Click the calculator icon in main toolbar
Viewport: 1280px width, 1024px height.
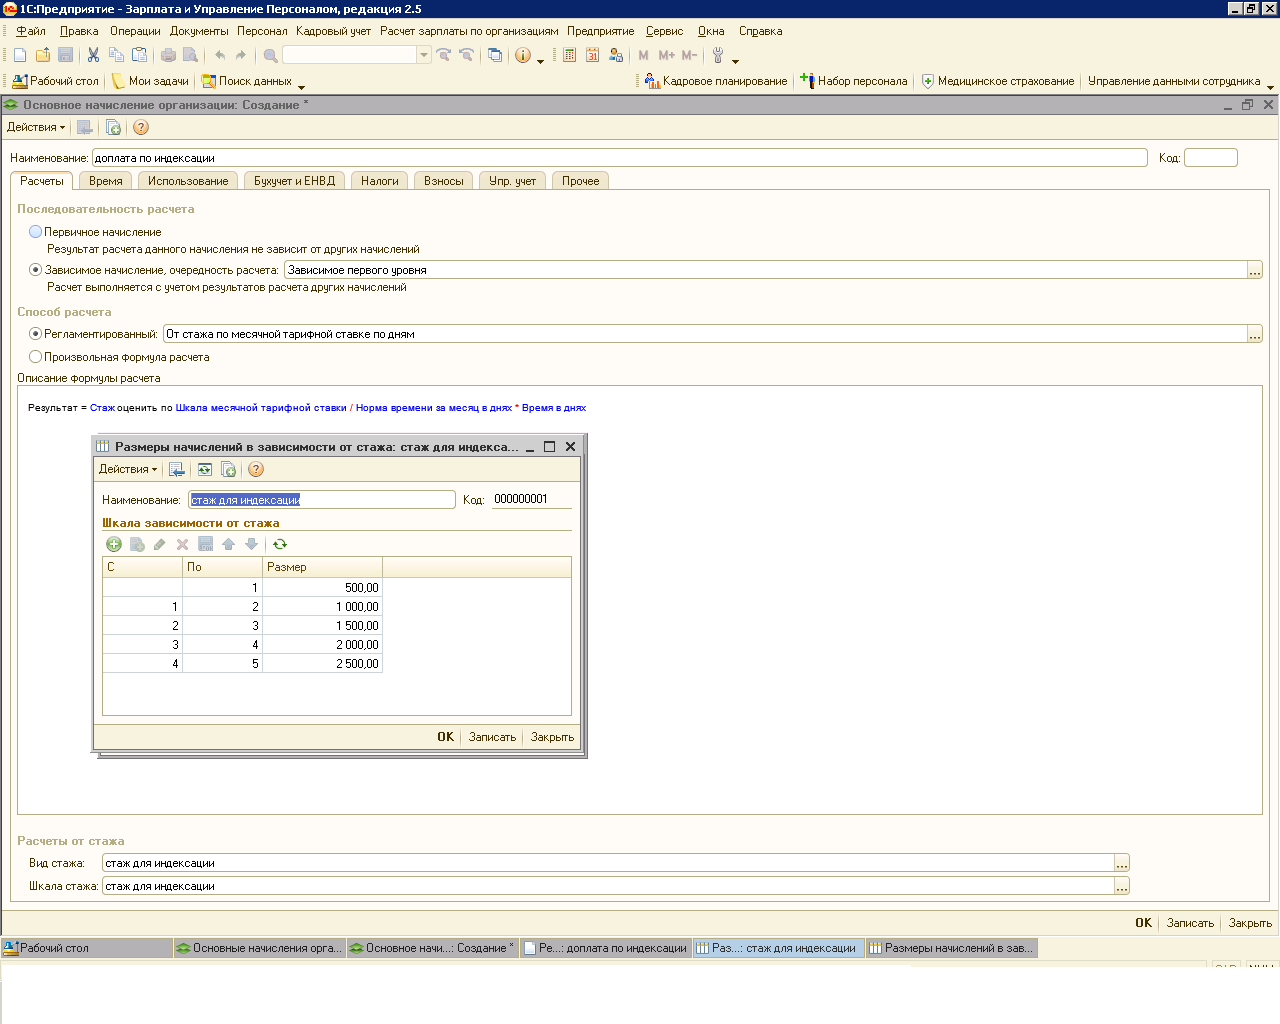(x=569, y=55)
